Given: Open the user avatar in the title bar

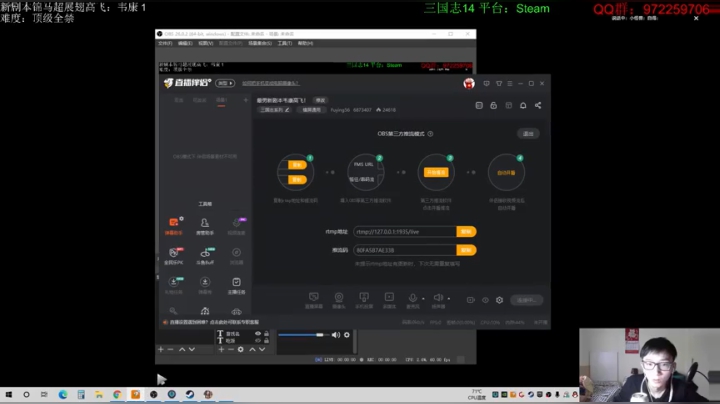Looking at the screenshot, I should click(469, 84).
